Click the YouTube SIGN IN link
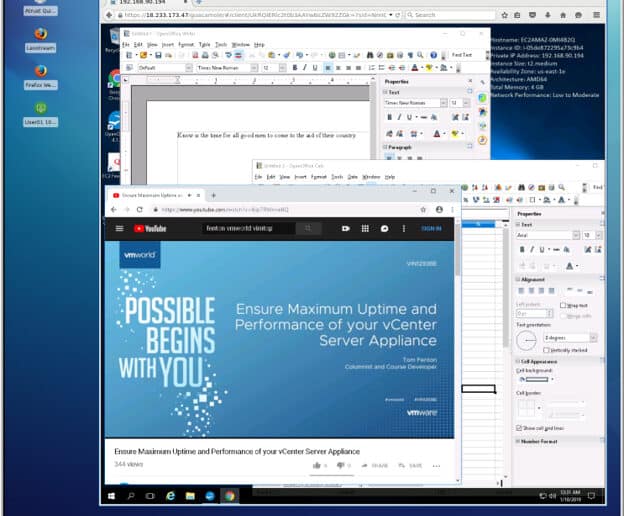The width and height of the screenshot is (624, 516). (x=431, y=228)
